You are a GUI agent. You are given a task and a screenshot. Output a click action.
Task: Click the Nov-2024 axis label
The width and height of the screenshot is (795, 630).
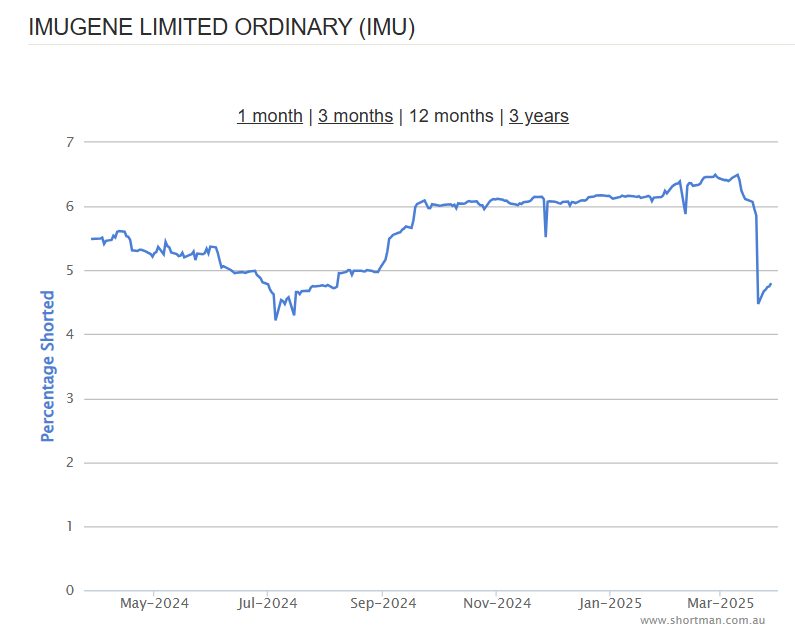(x=497, y=603)
